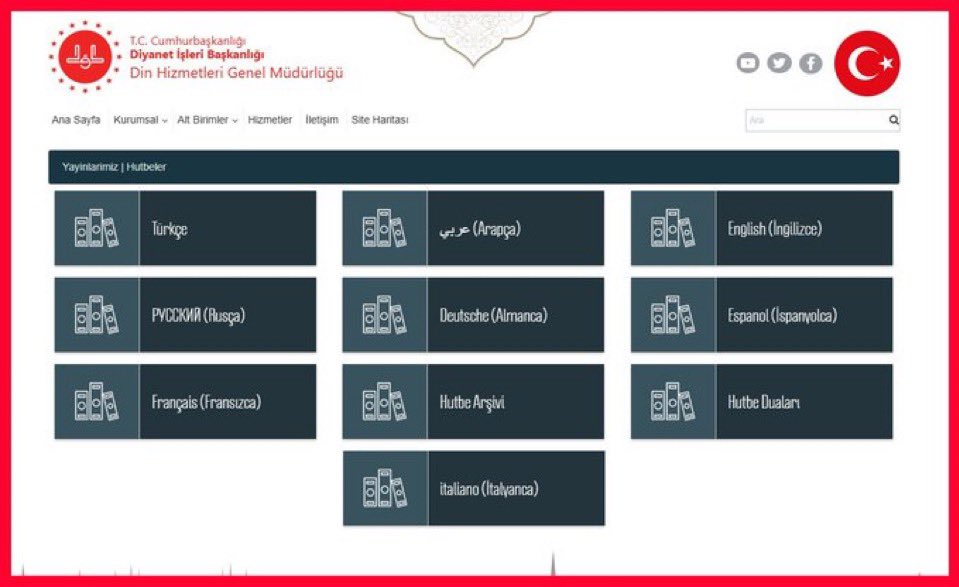Viewport: 959px width, 587px height.
Task: Expand the Alt Birimler dropdown menu
Action: (x=207, y=120)
